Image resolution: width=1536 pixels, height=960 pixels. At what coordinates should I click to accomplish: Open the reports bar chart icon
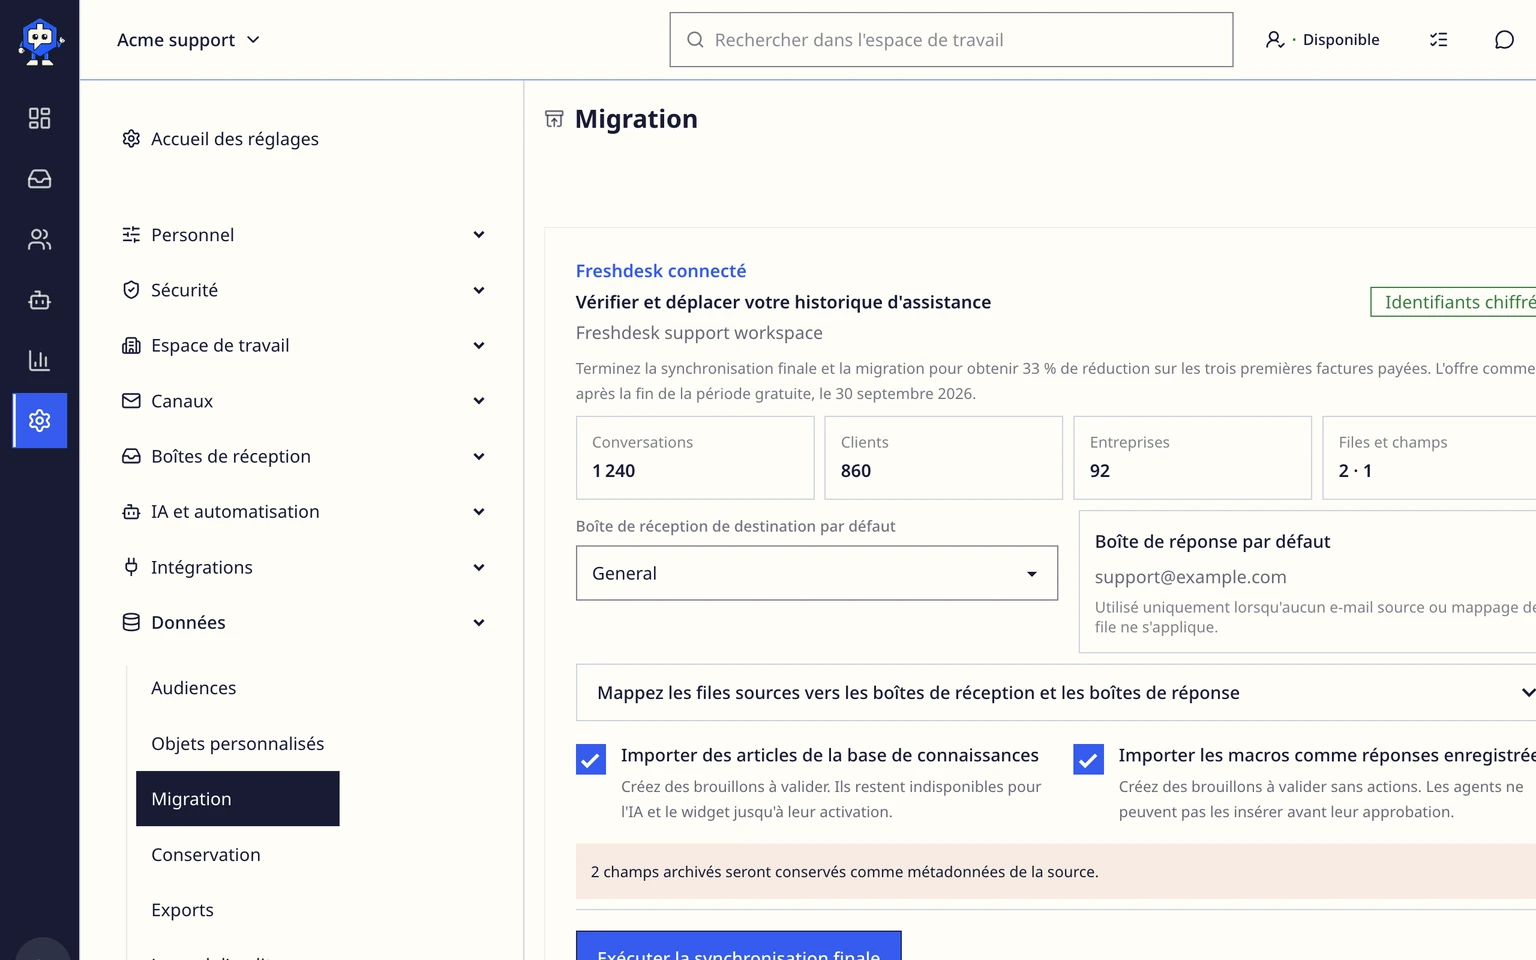(x=39, y=360)
